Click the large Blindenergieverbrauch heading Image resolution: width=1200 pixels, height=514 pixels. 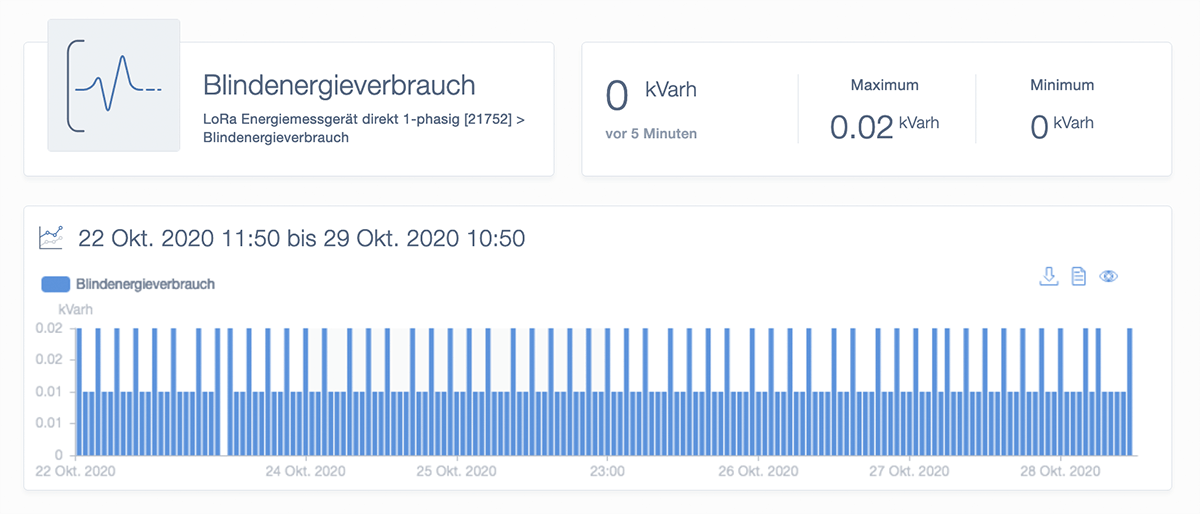339,85
